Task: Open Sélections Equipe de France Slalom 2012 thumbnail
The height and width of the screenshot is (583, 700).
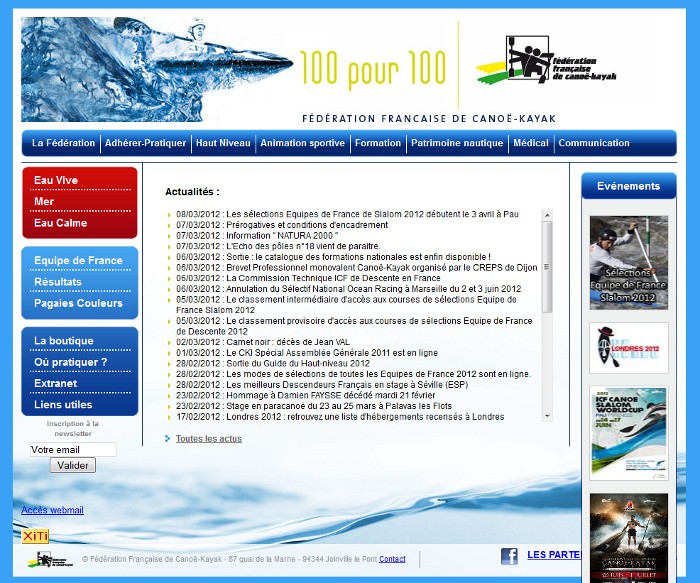Action: pyautogui.click(x=629, y=263)
